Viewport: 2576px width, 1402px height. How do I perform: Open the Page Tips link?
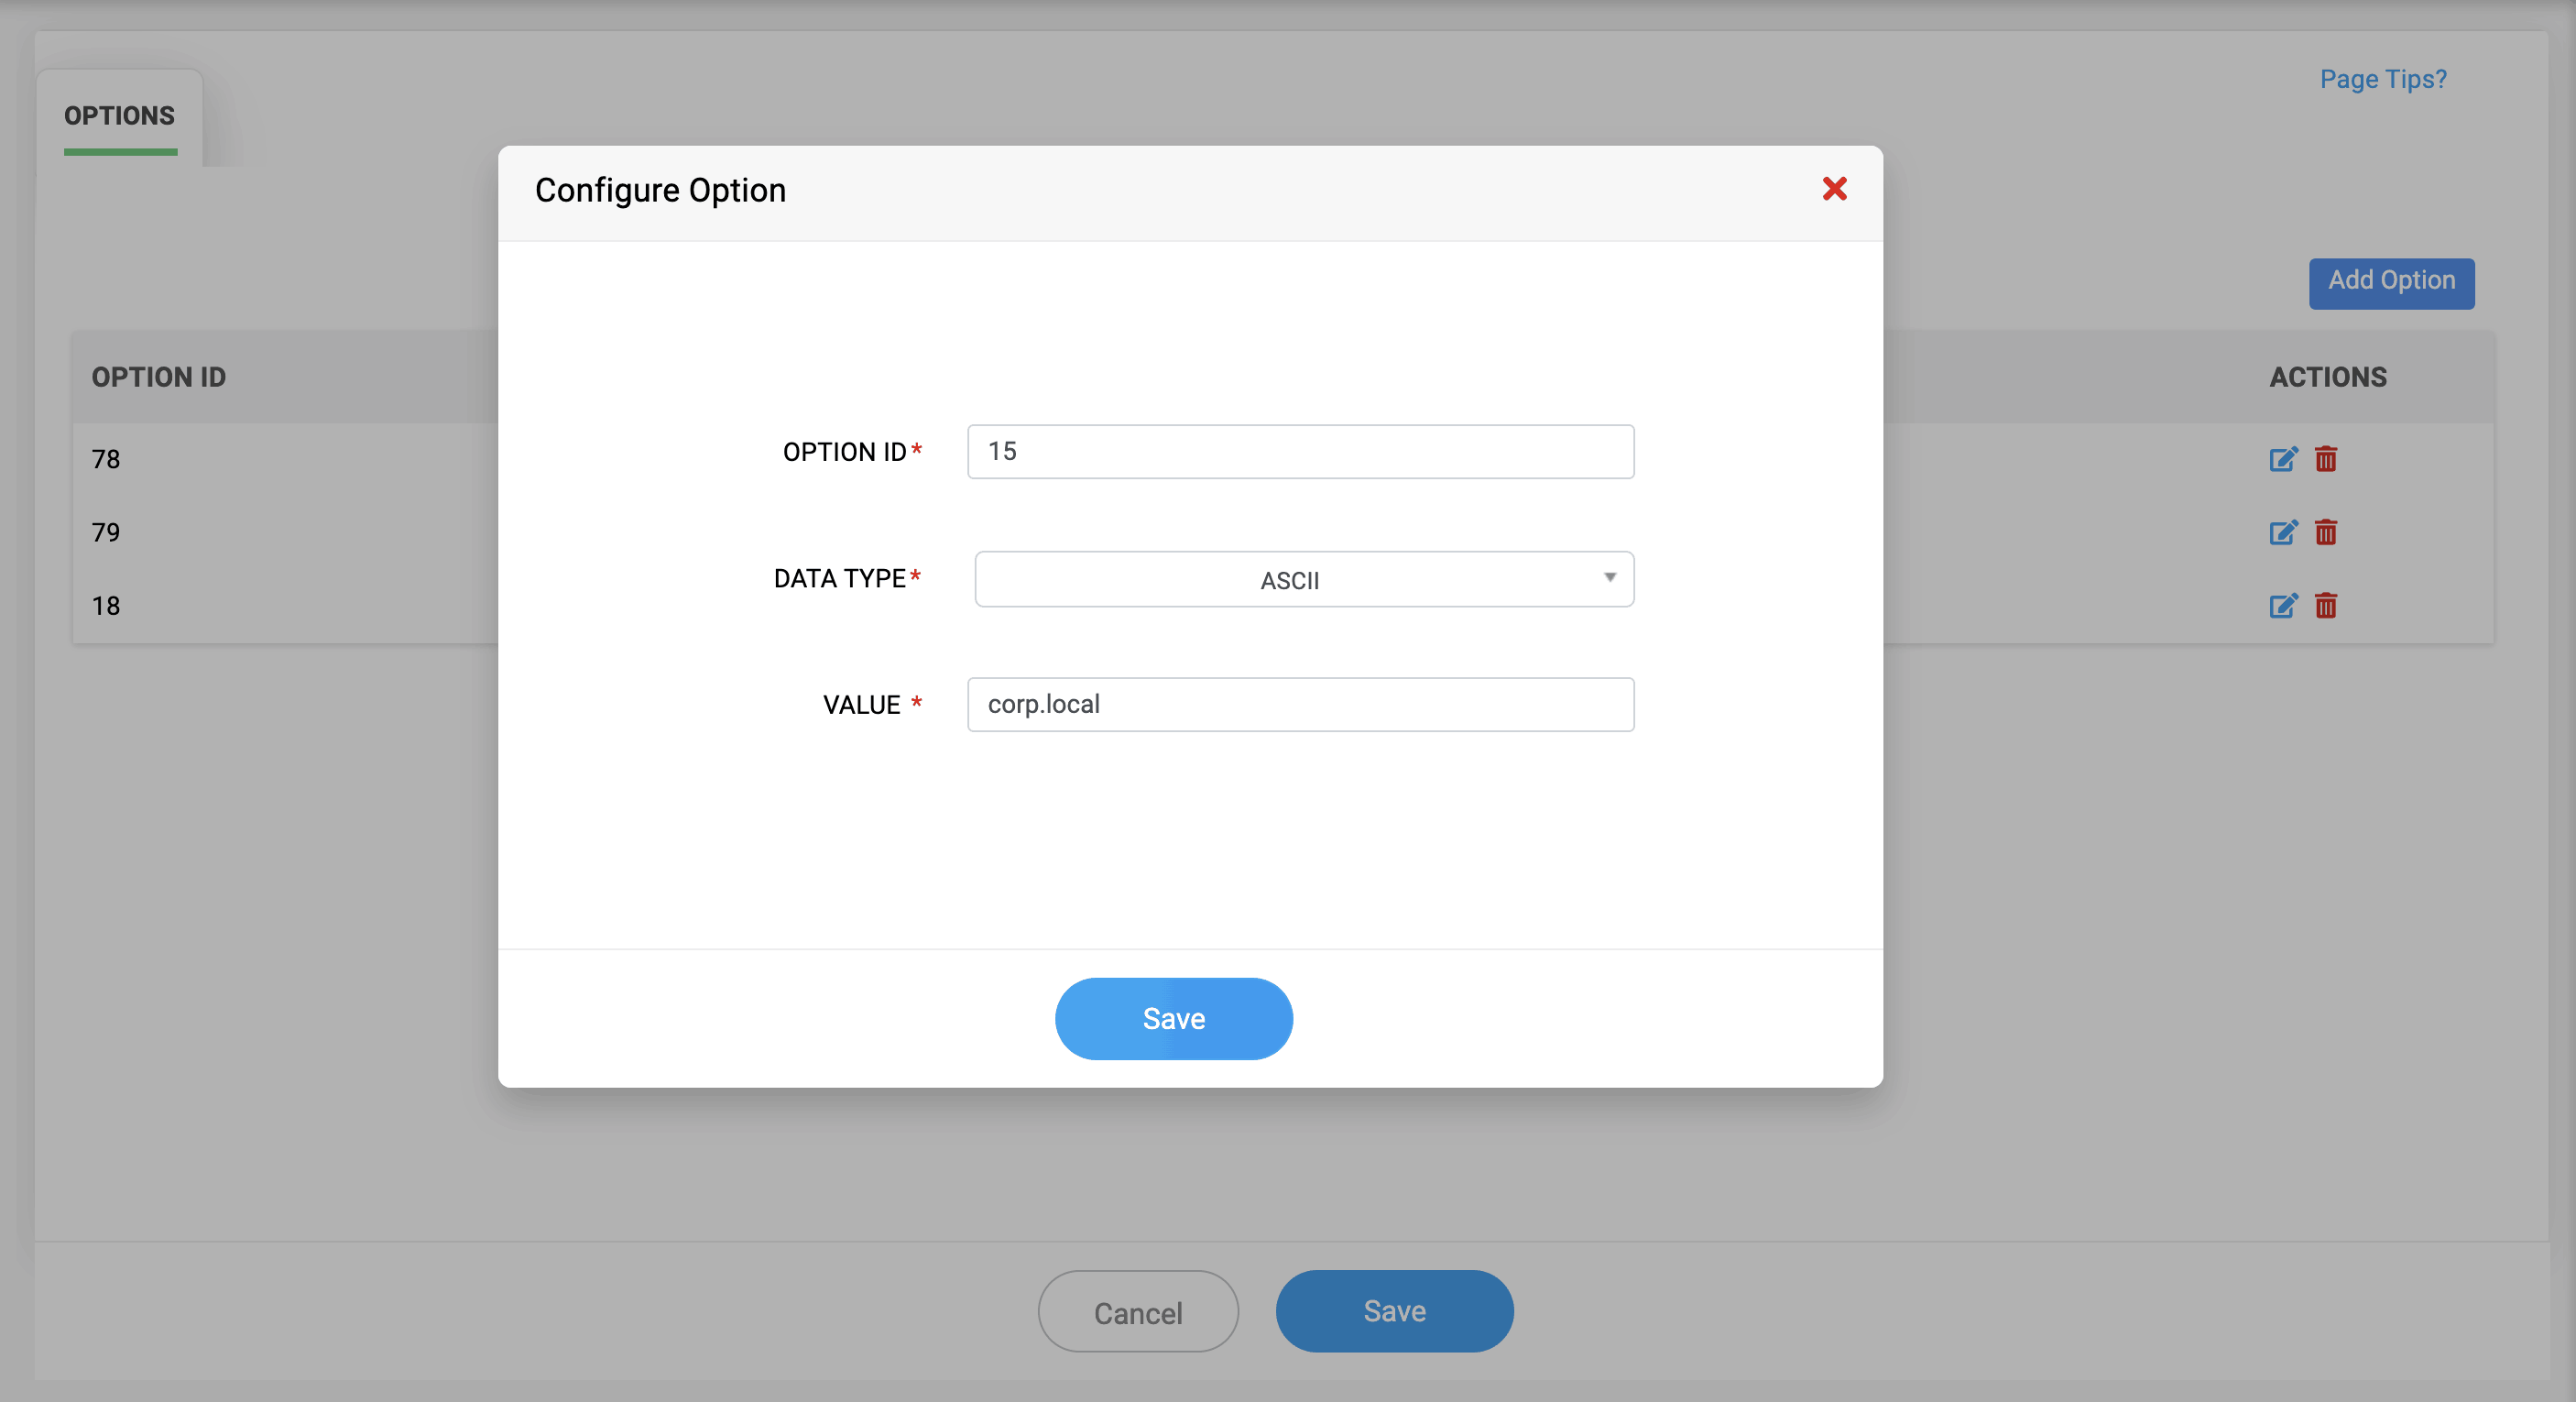click(2382, 79)
